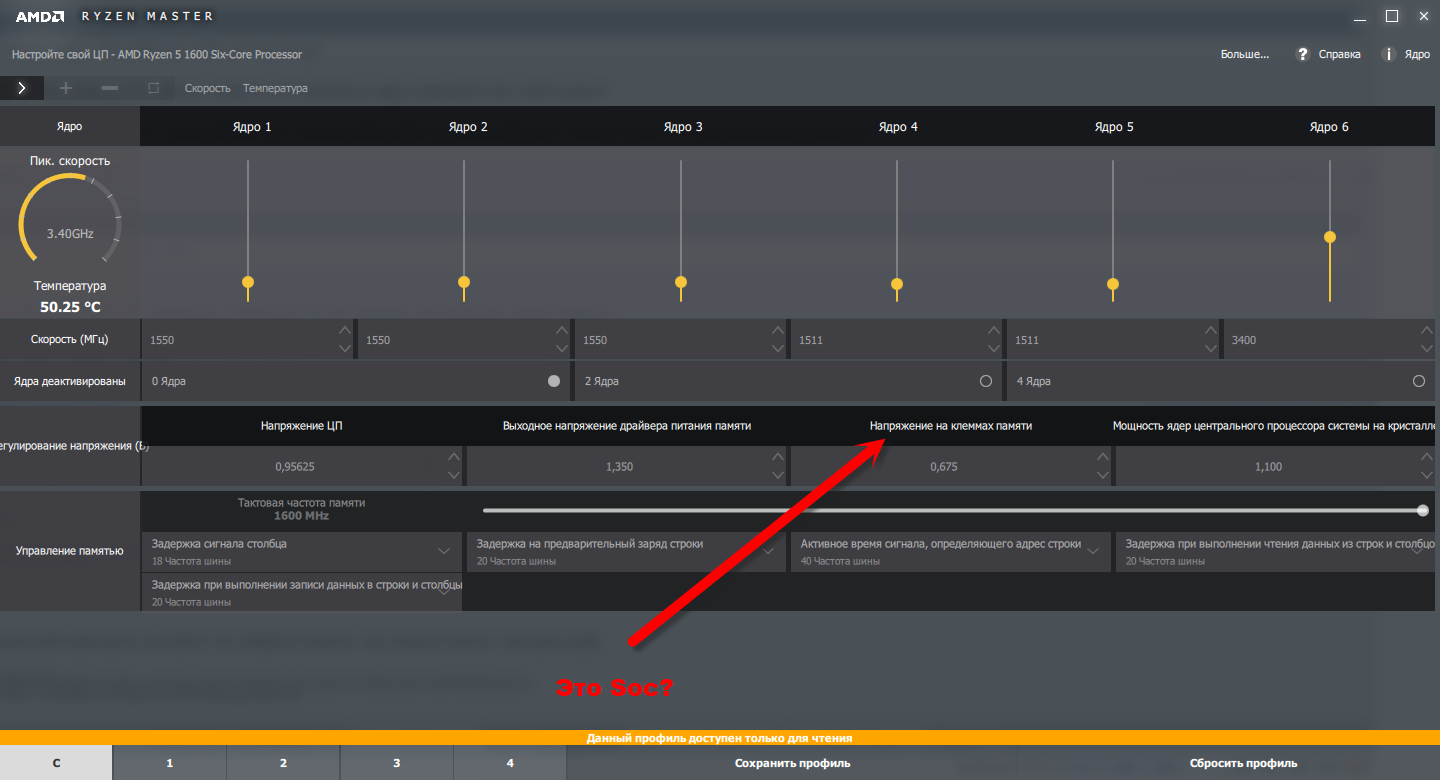The height and width of the screenshot is (780, 1440).
Task: Click the Ядро 6 speed slider handle
Action: pyautogui.click(x=1330, y=237)
